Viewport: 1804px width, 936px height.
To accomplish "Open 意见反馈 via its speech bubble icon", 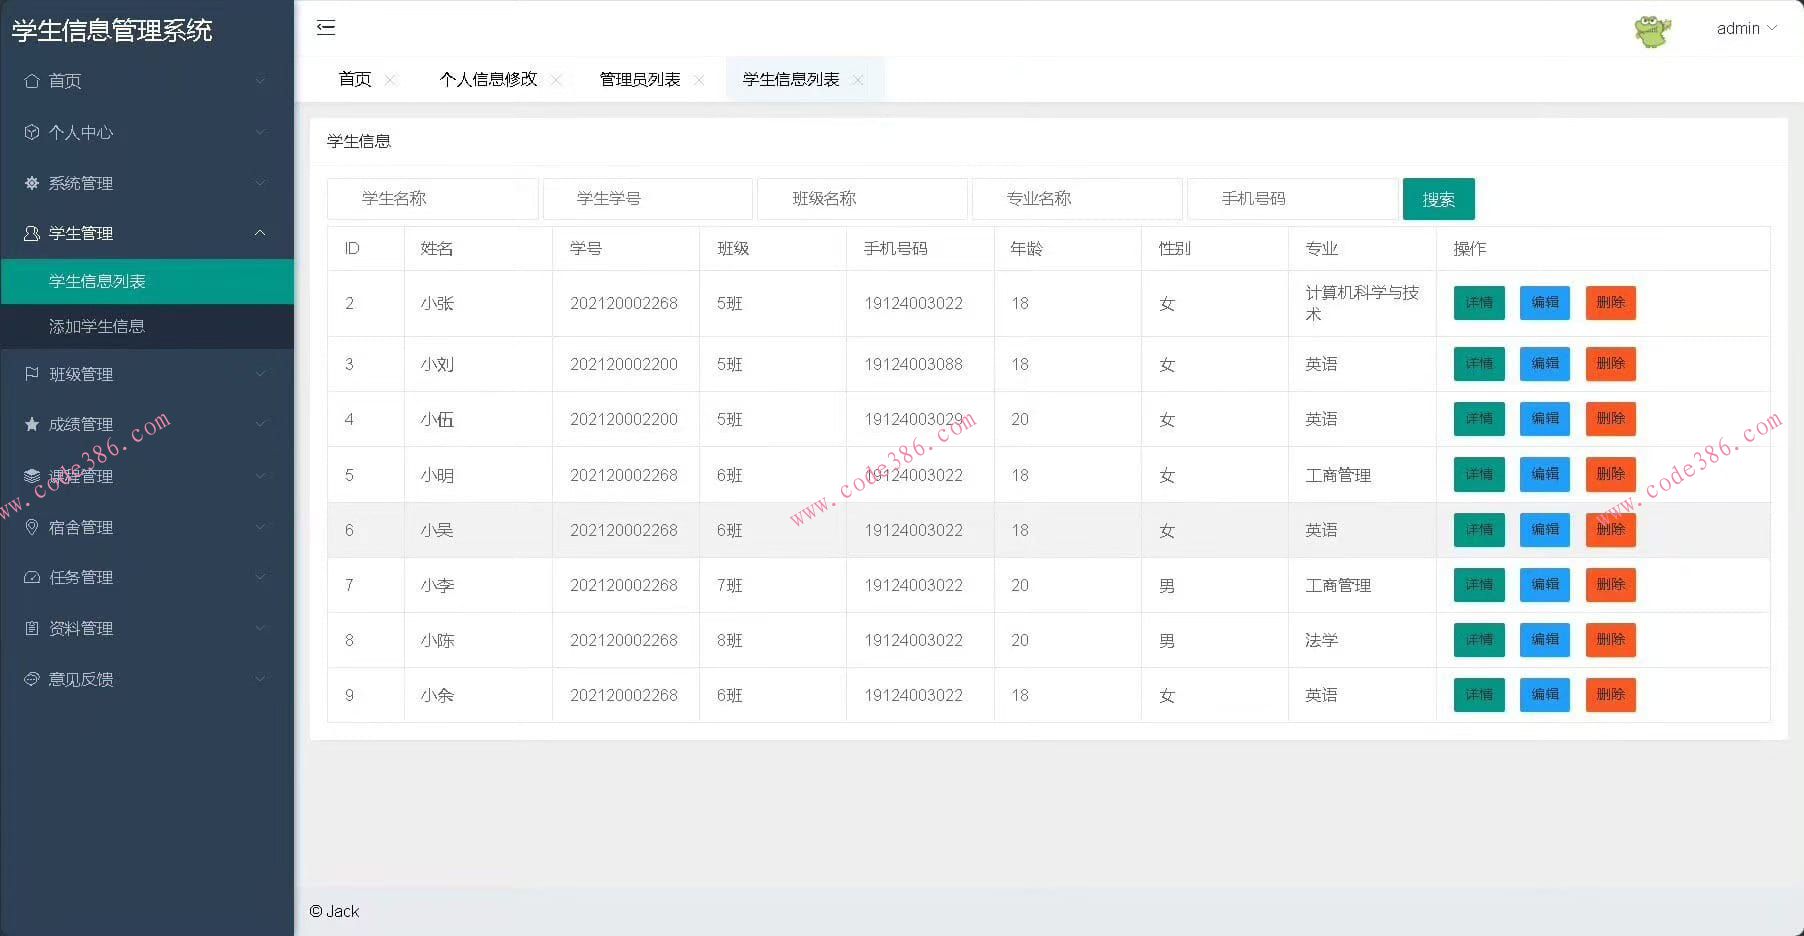I will point(31,679).
